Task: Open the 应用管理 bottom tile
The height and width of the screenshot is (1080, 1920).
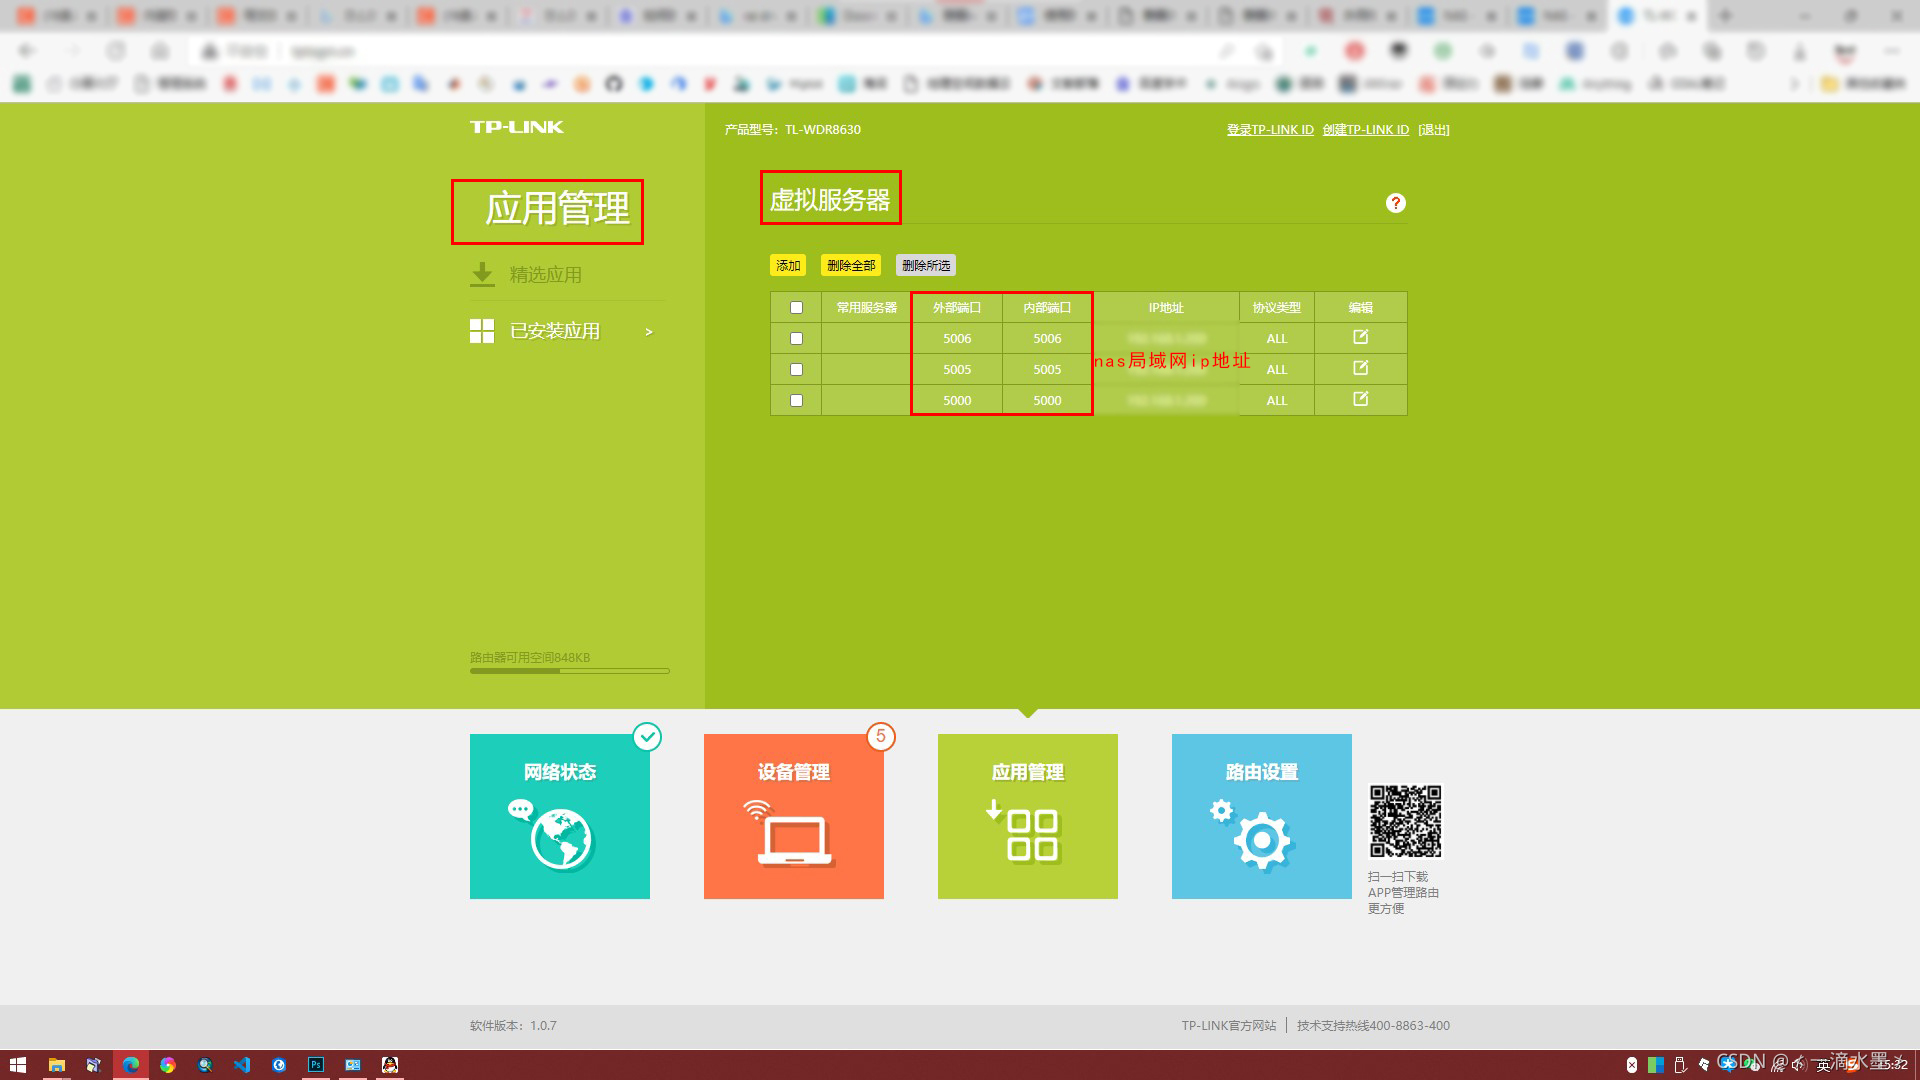Action: point(1028,816)
